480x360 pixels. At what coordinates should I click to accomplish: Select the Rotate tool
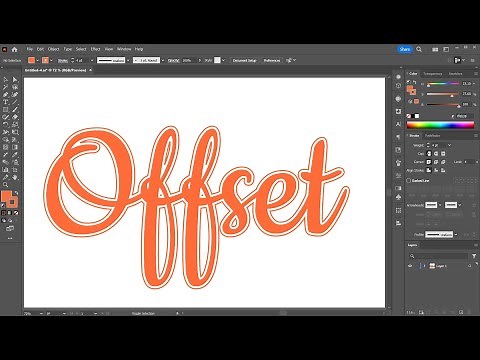6,125
